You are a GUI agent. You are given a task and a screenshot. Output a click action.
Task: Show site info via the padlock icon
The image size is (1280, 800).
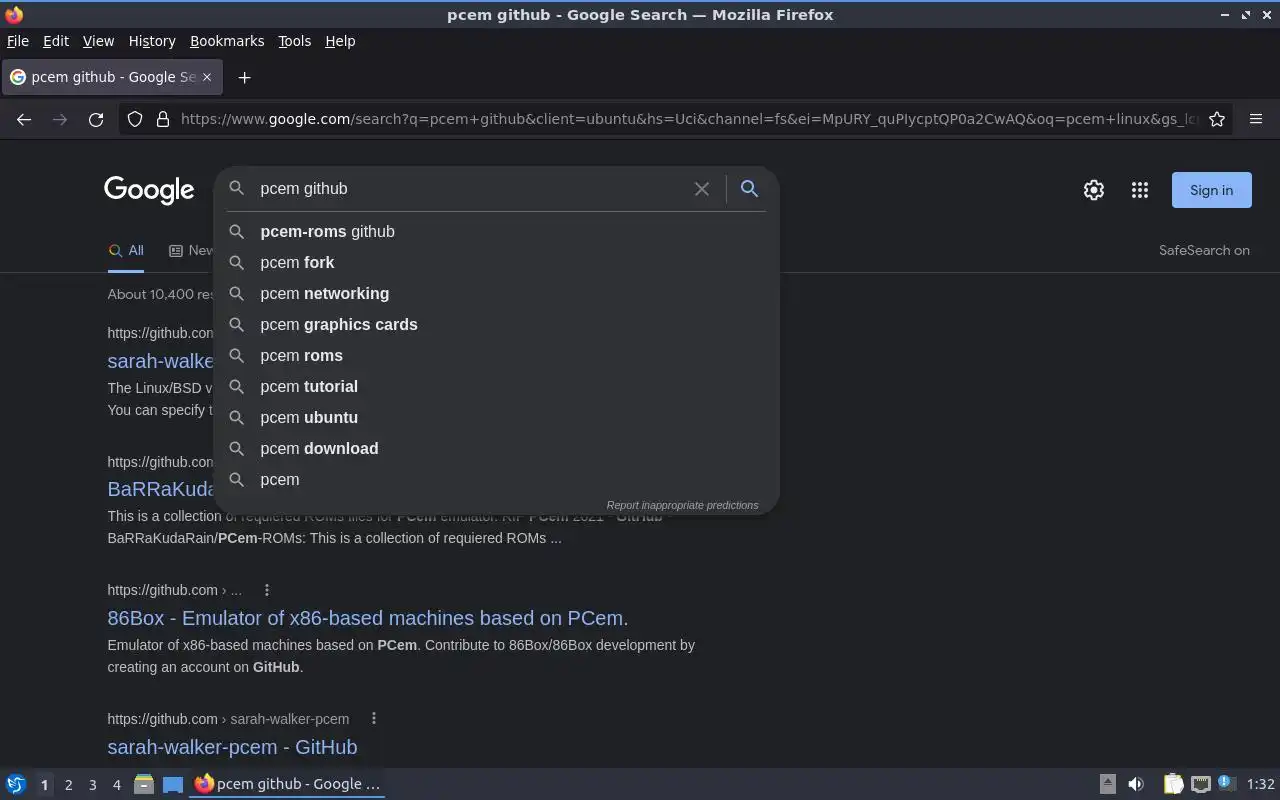163,119
